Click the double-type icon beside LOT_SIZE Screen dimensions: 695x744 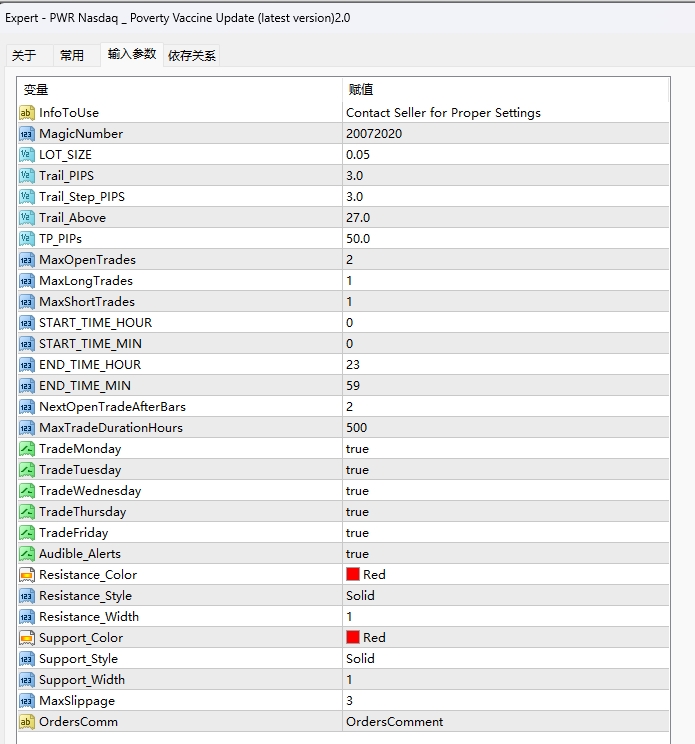tap(27, 155)
